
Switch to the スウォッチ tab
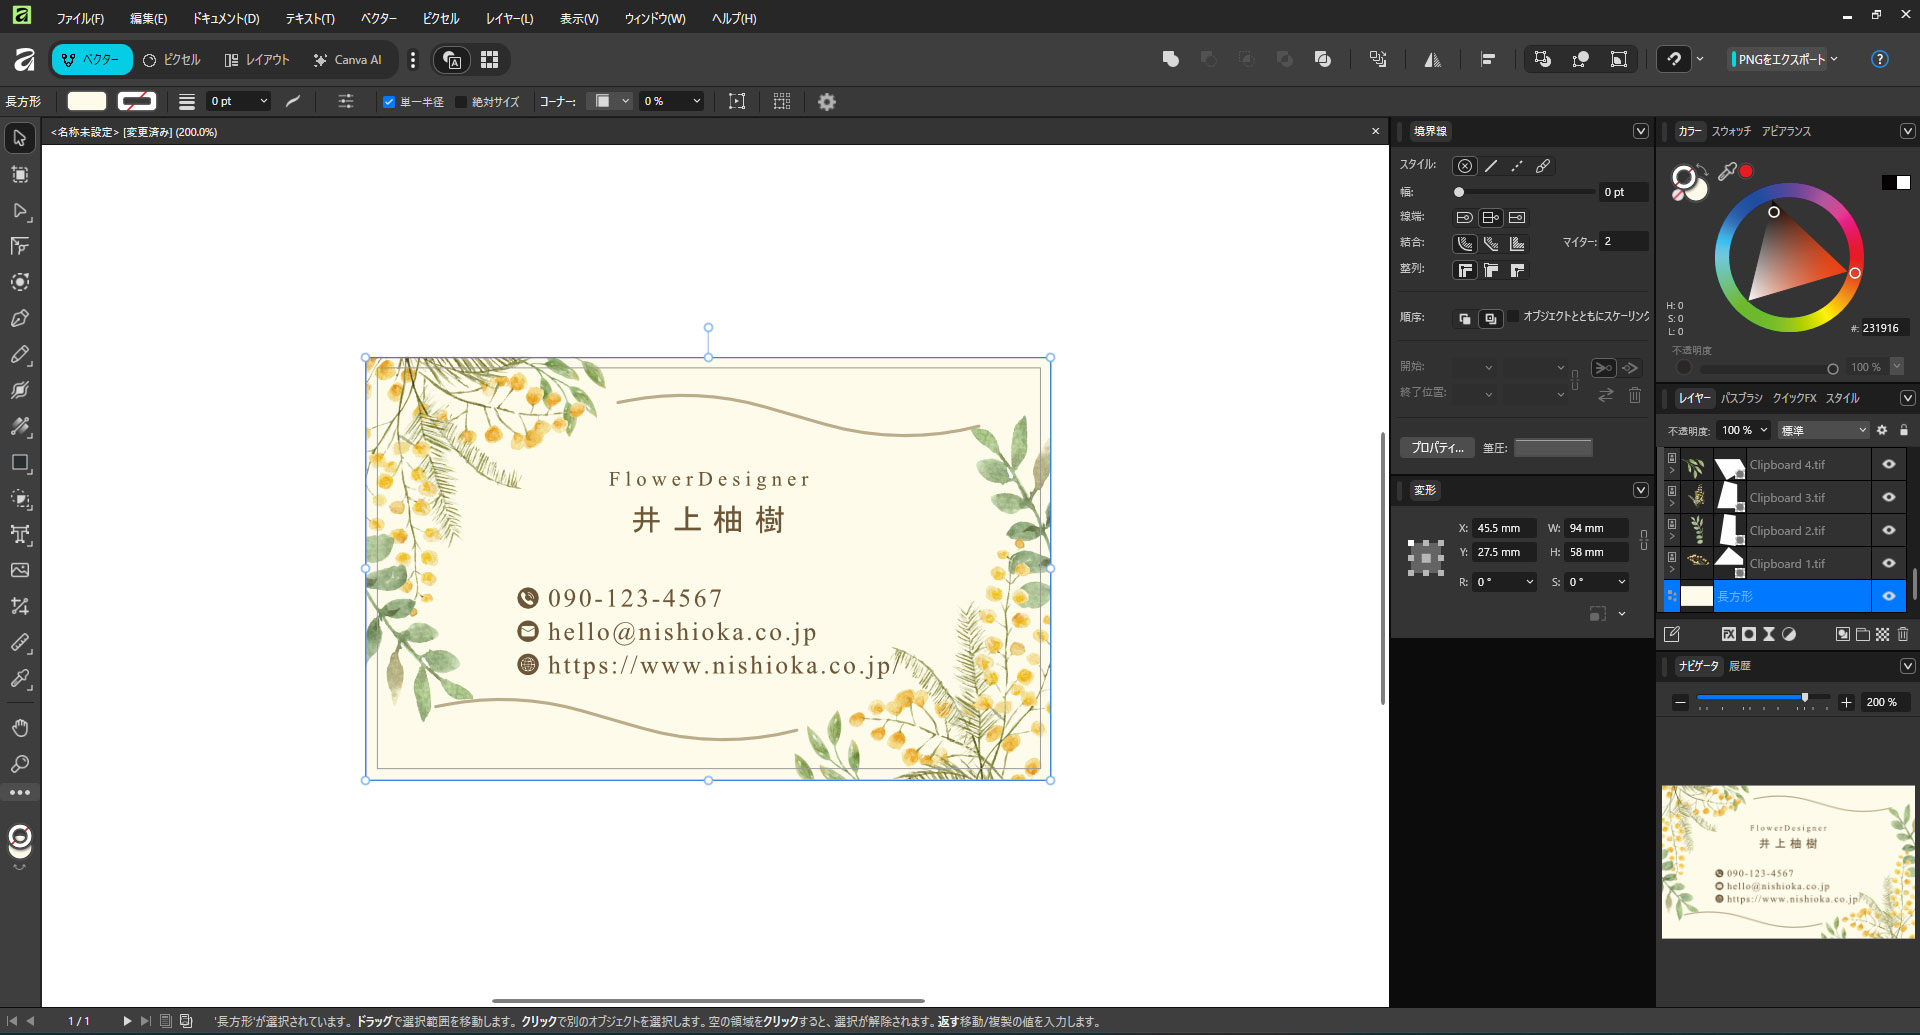[x=1732, y=130]
